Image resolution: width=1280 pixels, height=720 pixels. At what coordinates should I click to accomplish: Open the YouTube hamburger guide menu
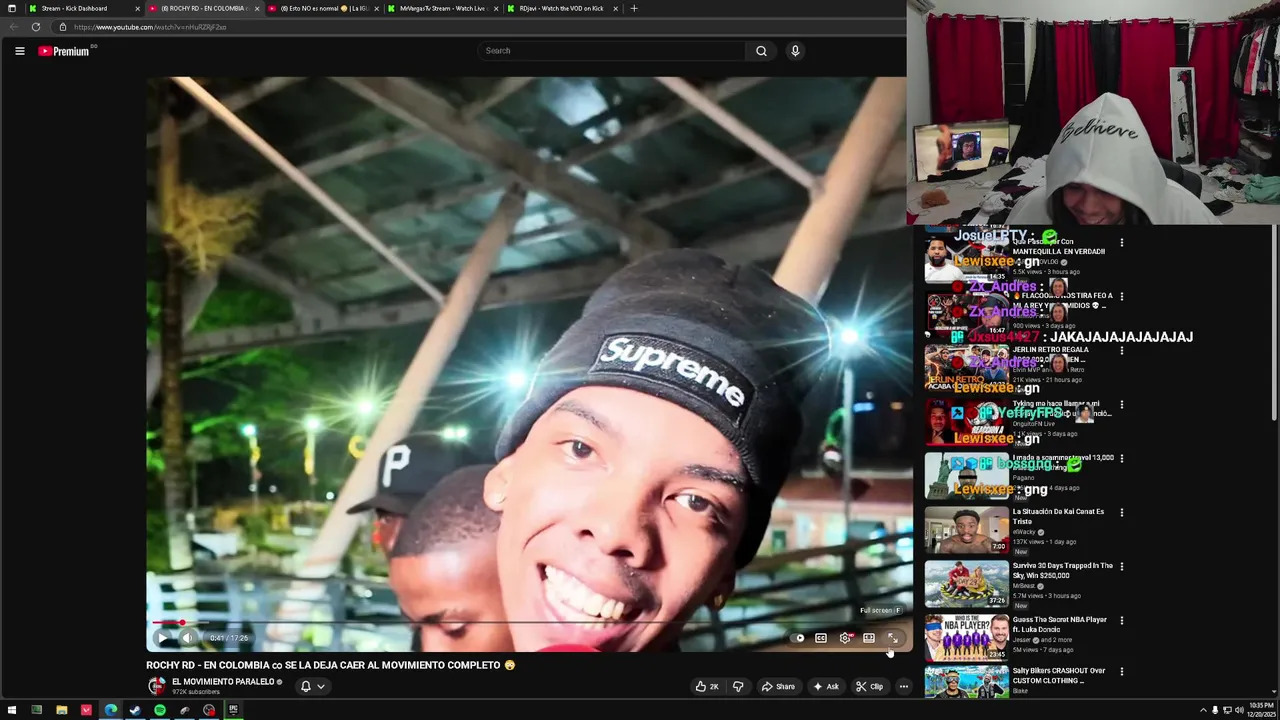(x=19, y=51)
